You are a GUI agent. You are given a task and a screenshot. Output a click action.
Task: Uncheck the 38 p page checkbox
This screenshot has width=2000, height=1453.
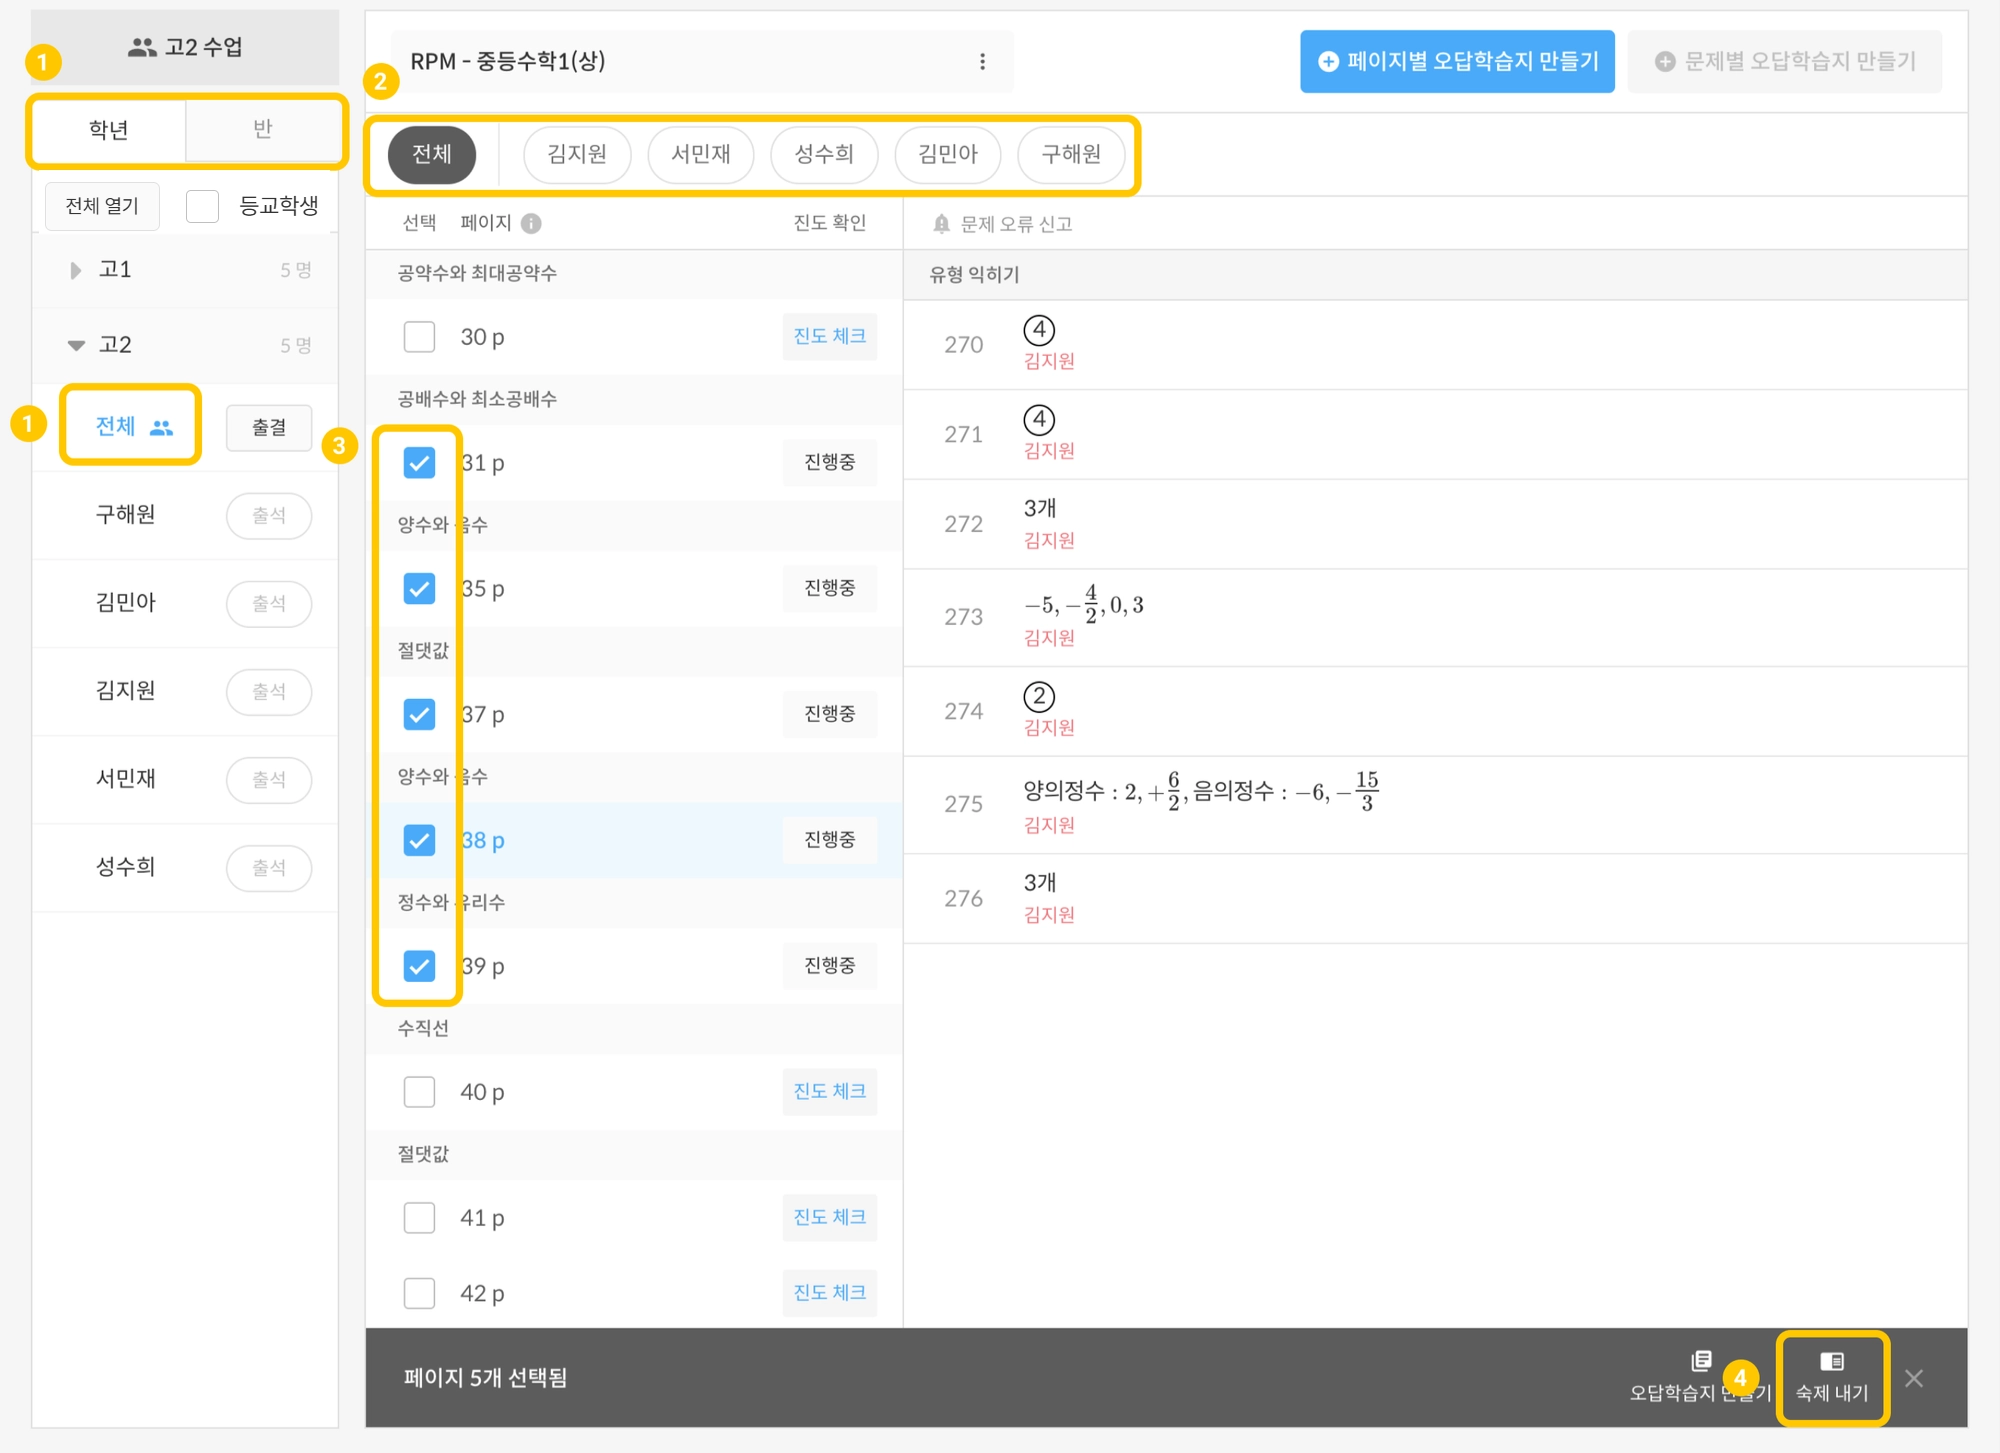419,840
